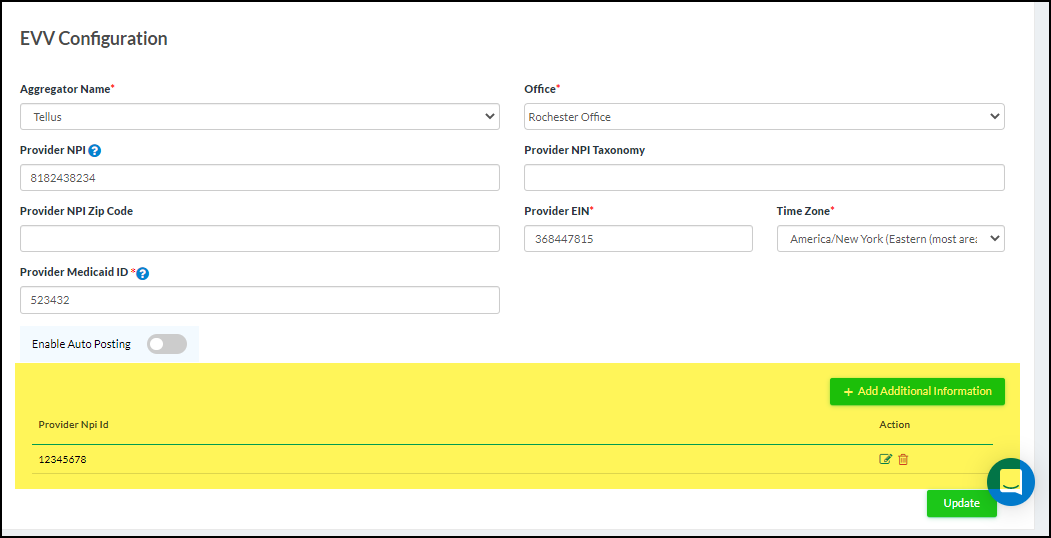
Task: Delete the 12345678 Provider NPI row
Action: [x=903, y=459]
